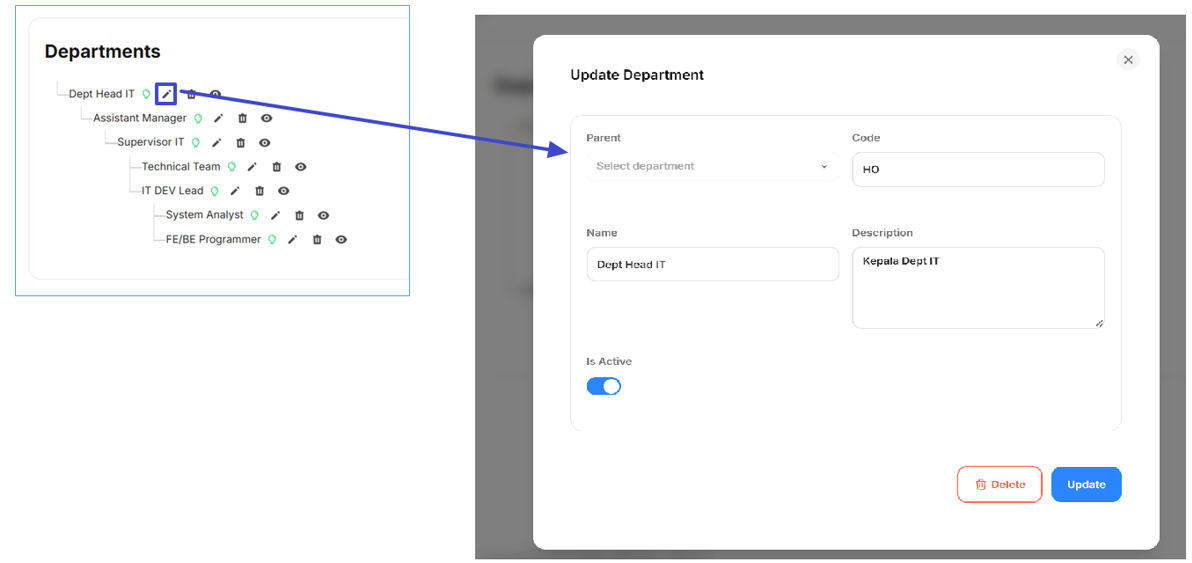Click the lightbulb icon beside System Analyst
The image size is (1192, 563).
(x=254, y=215)
